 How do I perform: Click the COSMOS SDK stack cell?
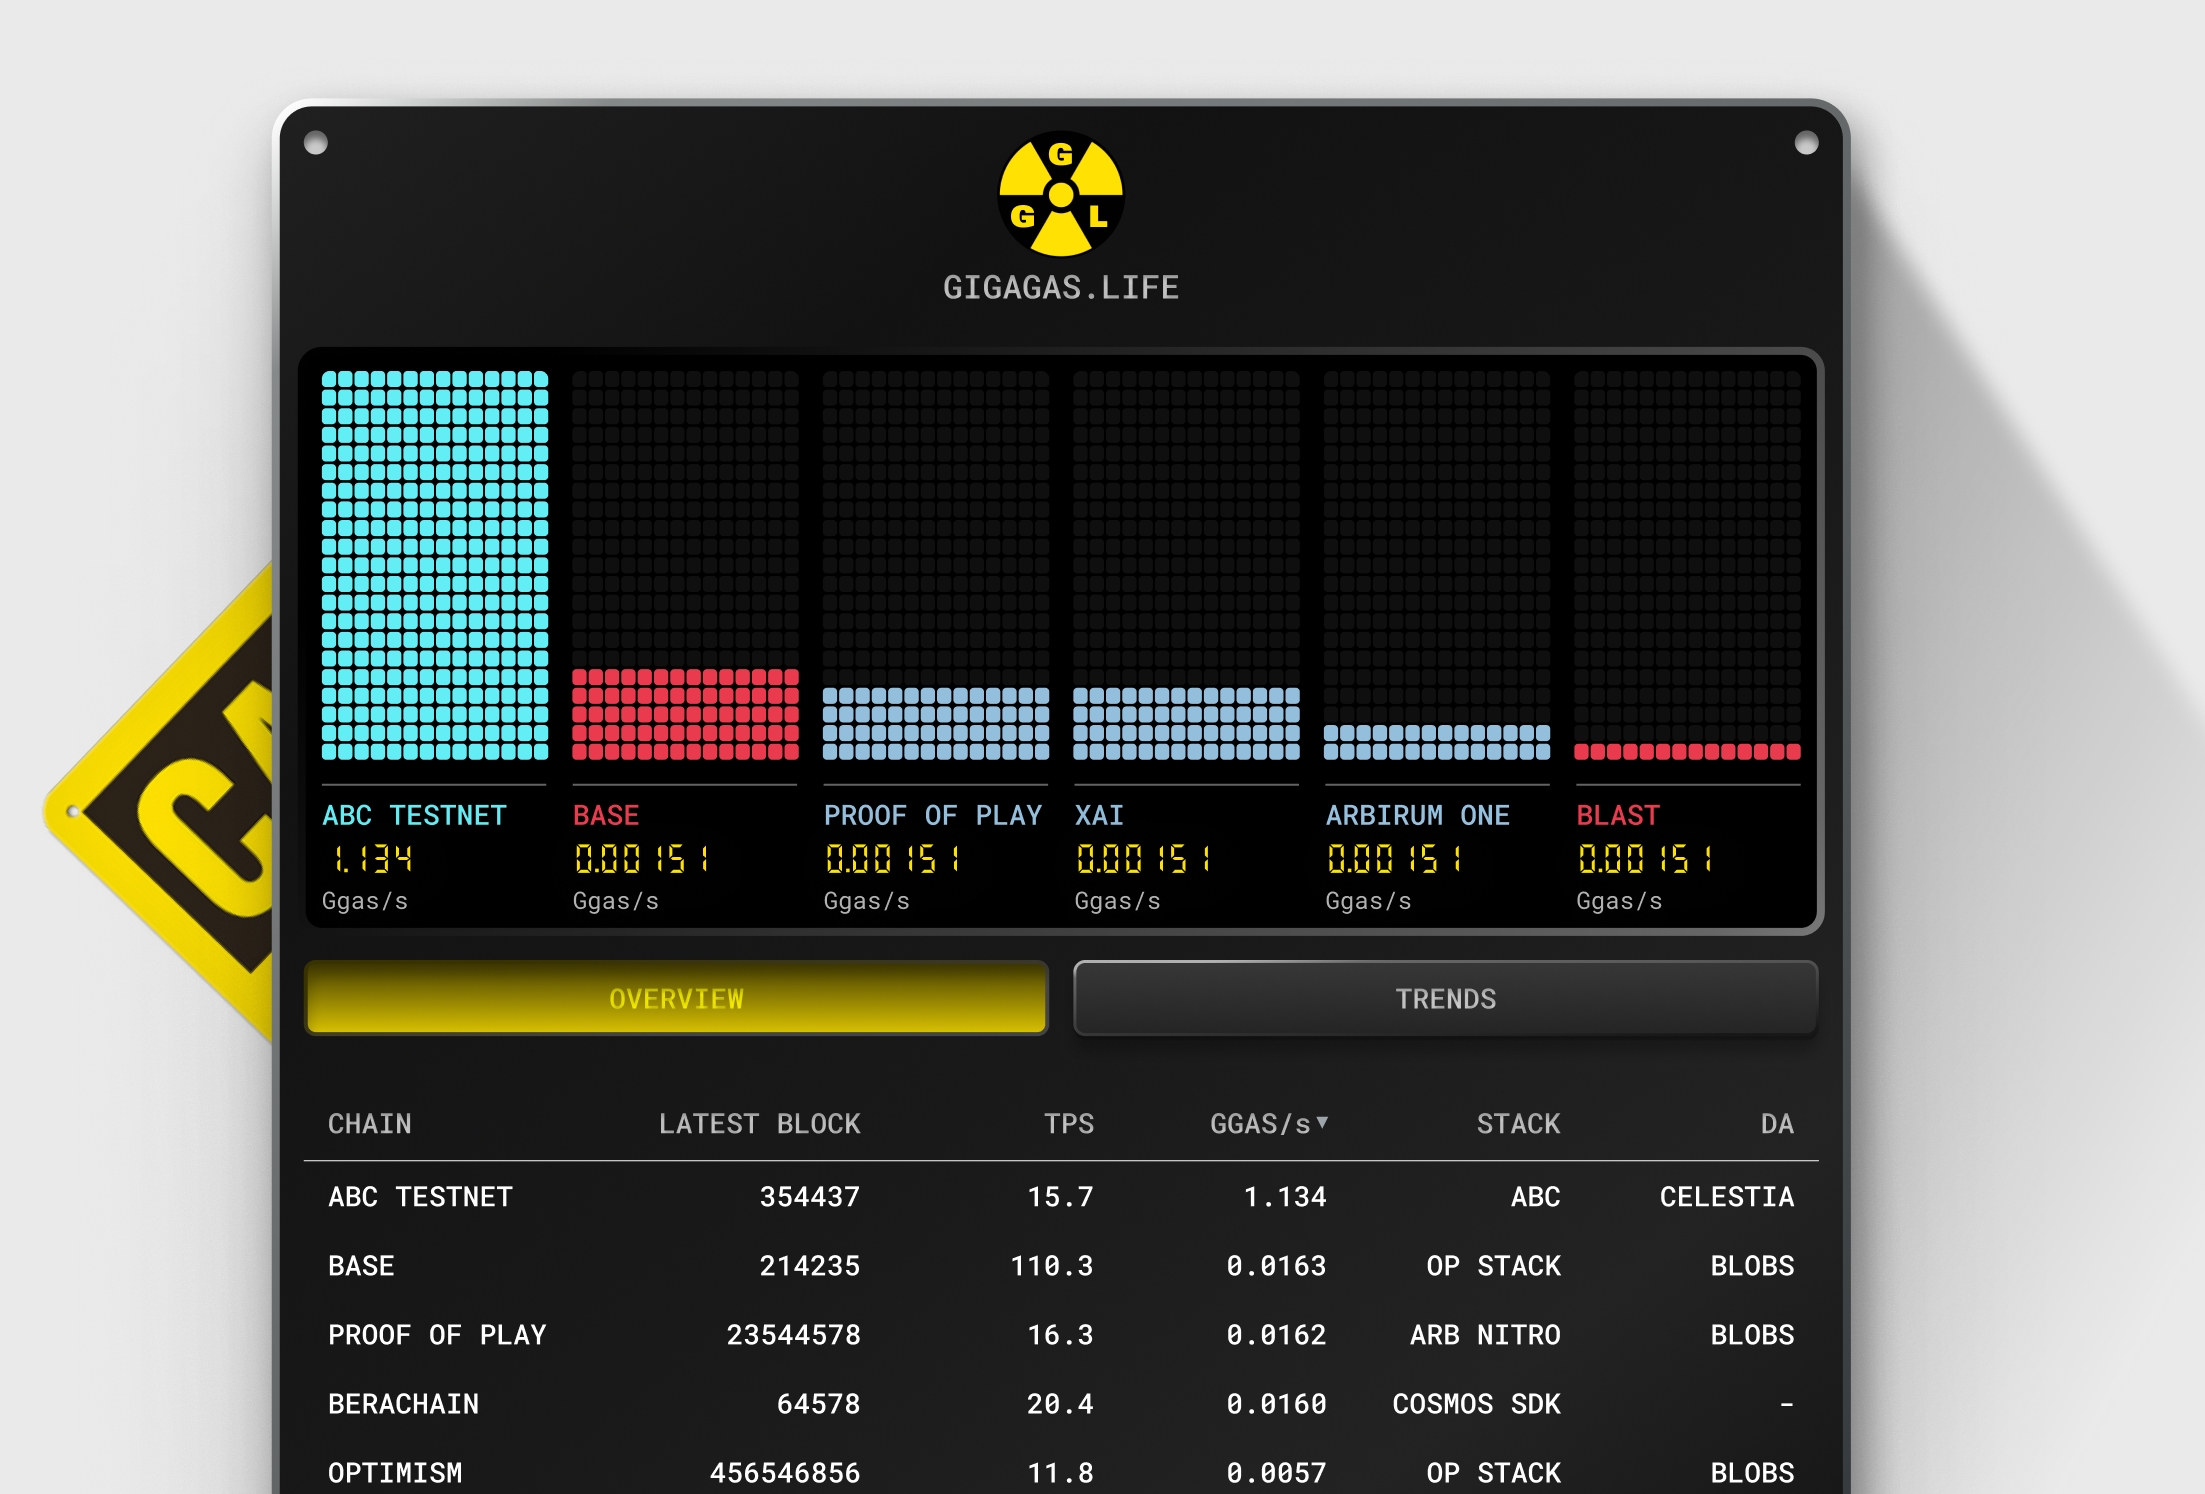point(1476,1403)
